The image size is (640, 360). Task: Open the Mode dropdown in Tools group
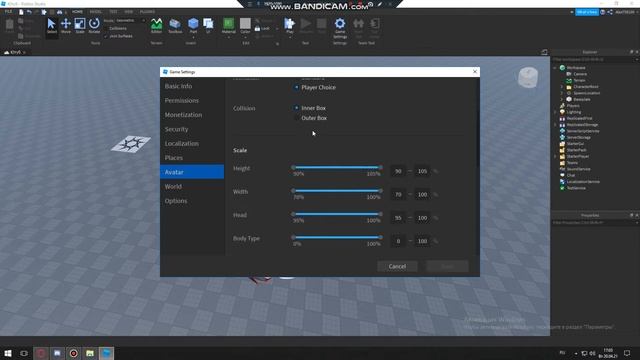click(x=130, y=20)
